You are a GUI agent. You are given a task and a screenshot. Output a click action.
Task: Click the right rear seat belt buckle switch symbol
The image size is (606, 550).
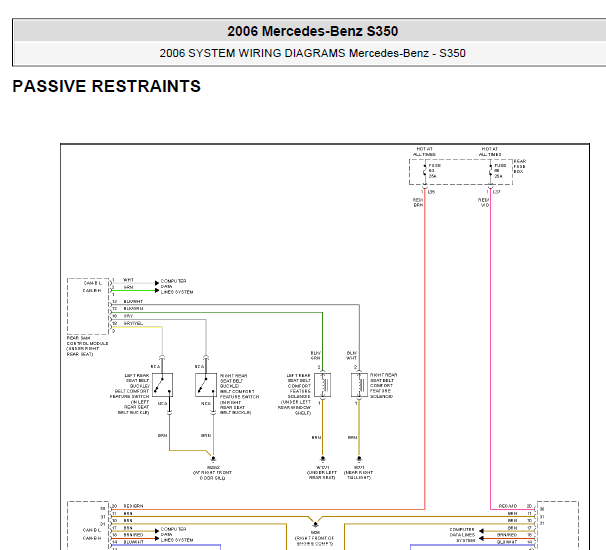click(x=206, y=385)
